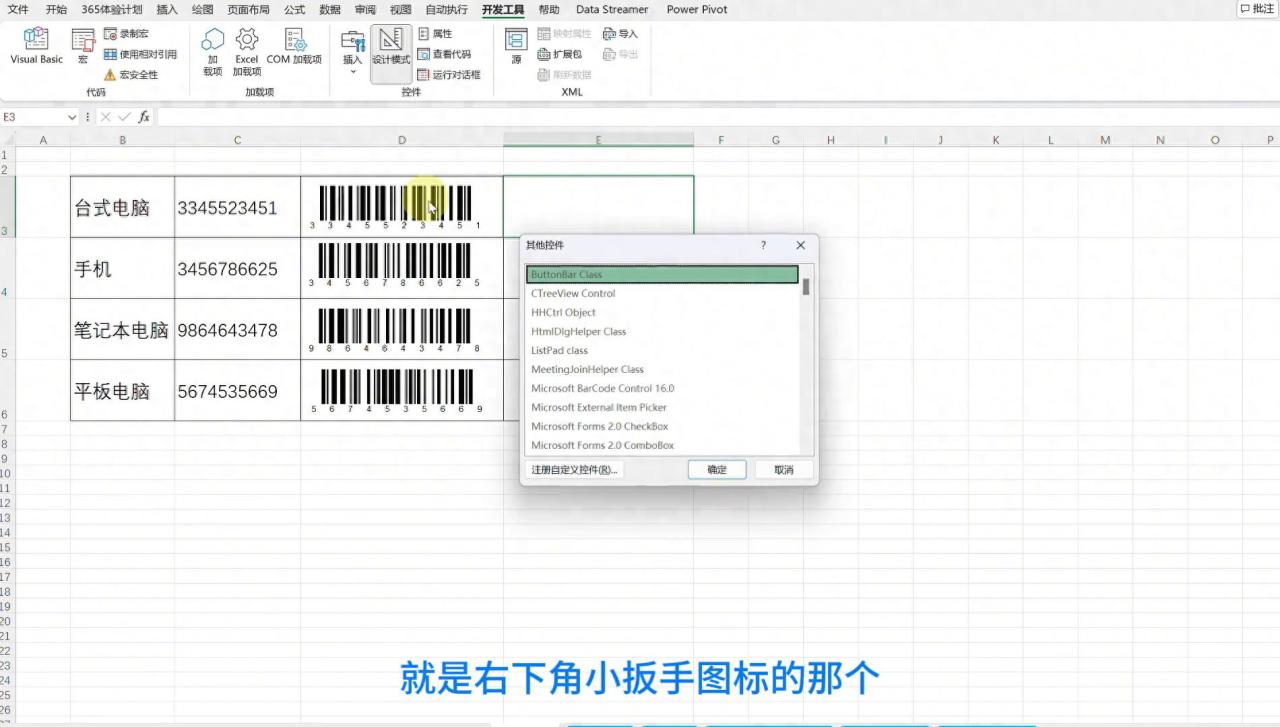
Task: Click the dialog help question mark
Action: (763, 245)
